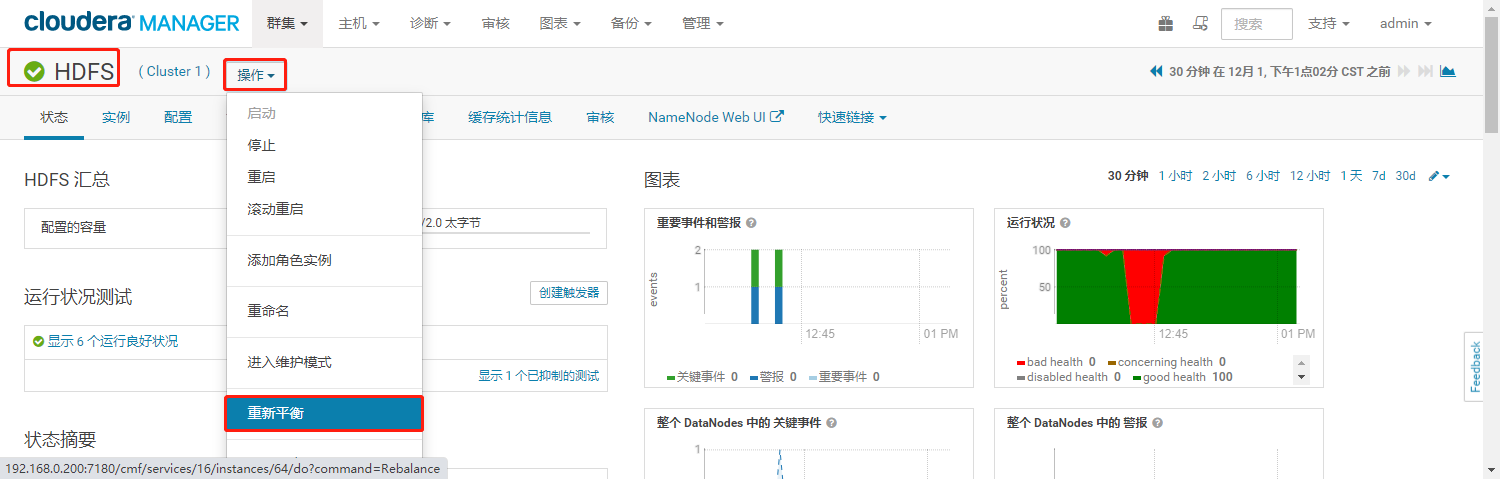Select 重启 from the actions menu
This screenshot has width=1500, height=479.
(x=325, y=177)
